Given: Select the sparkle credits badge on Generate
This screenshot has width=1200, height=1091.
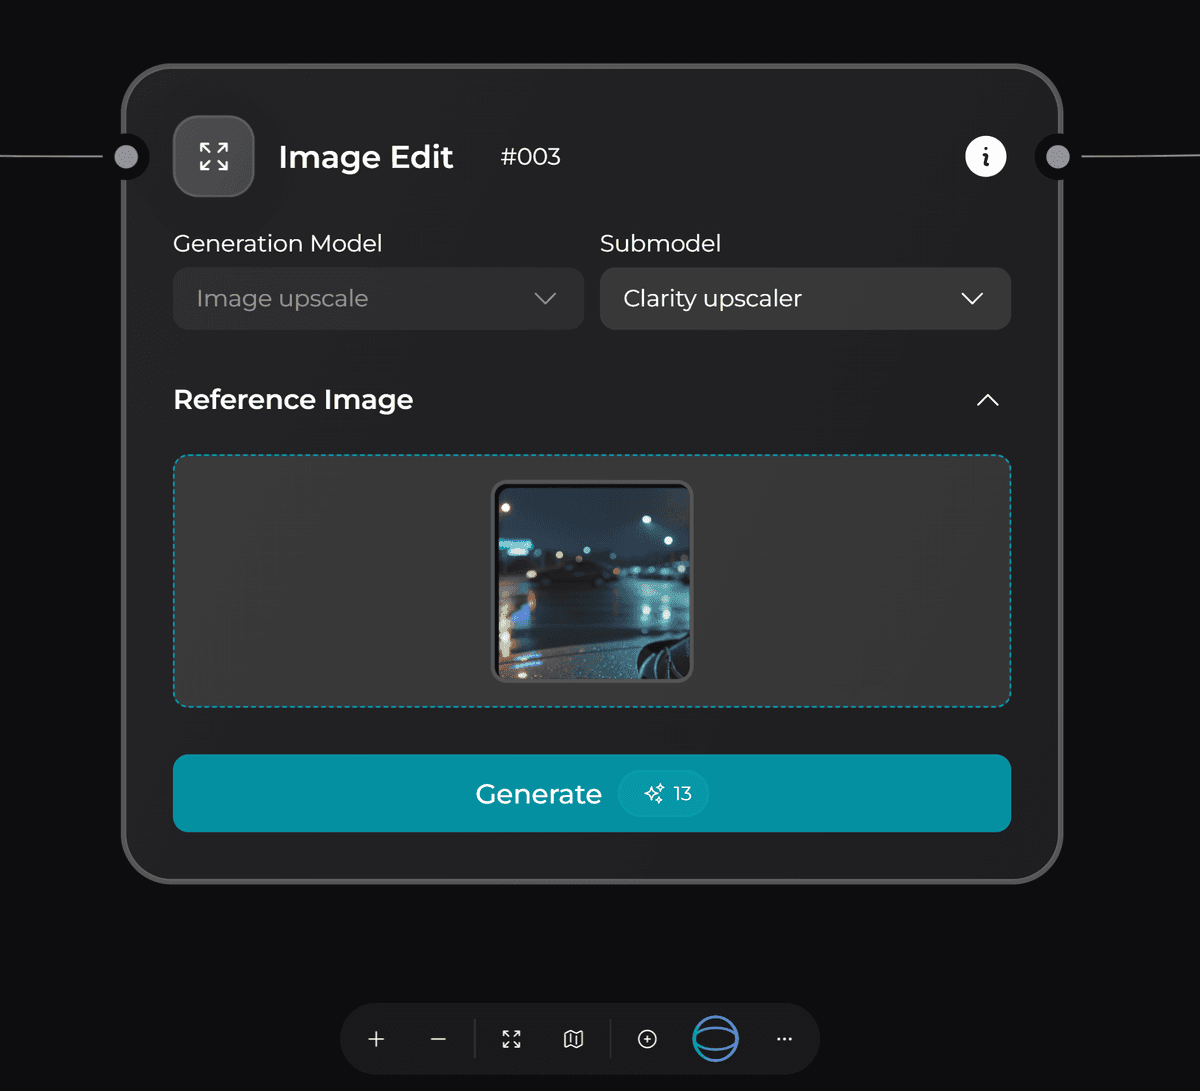Looking at the screenshot, I should point(663,793).
